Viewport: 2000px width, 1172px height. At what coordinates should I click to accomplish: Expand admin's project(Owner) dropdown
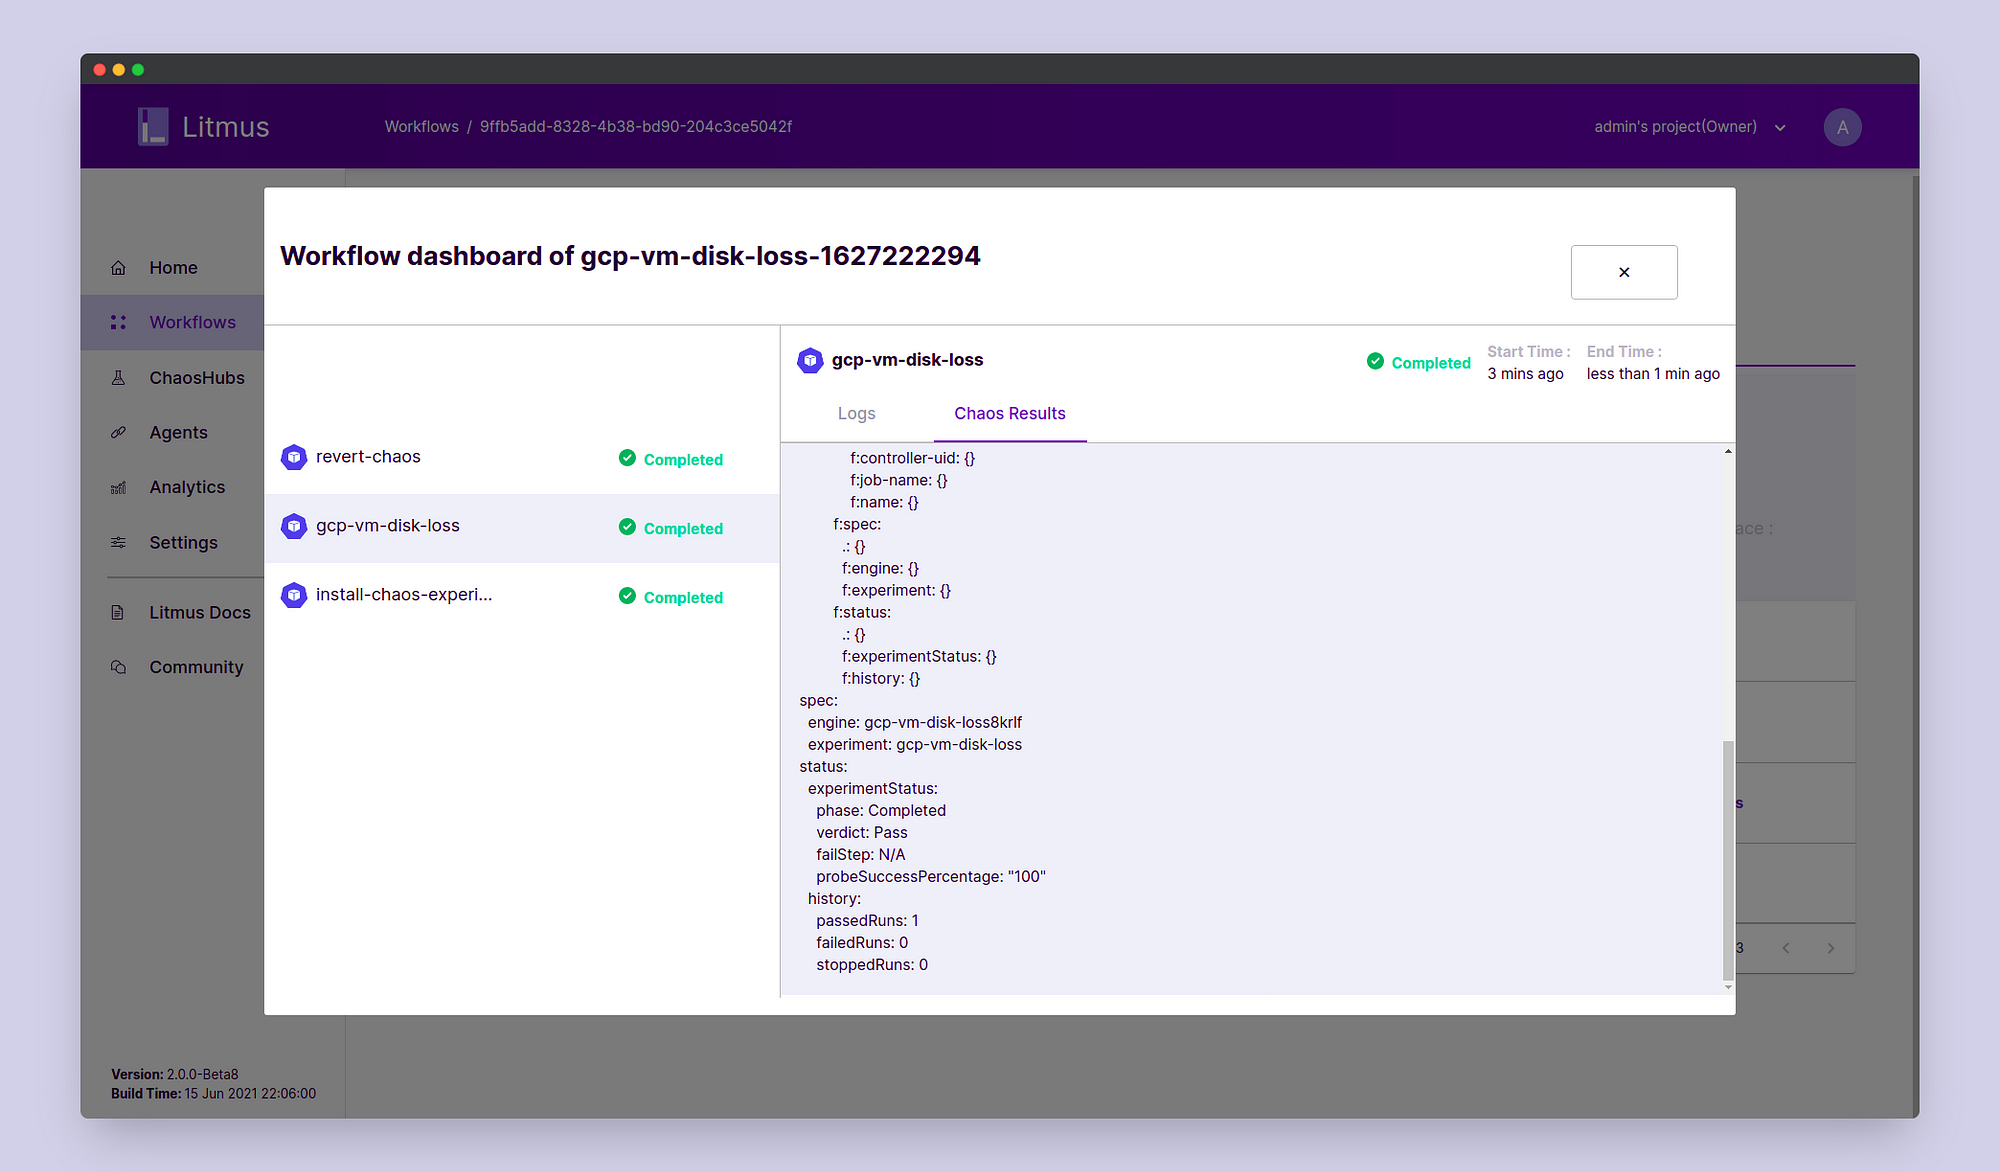point(1690,127)
